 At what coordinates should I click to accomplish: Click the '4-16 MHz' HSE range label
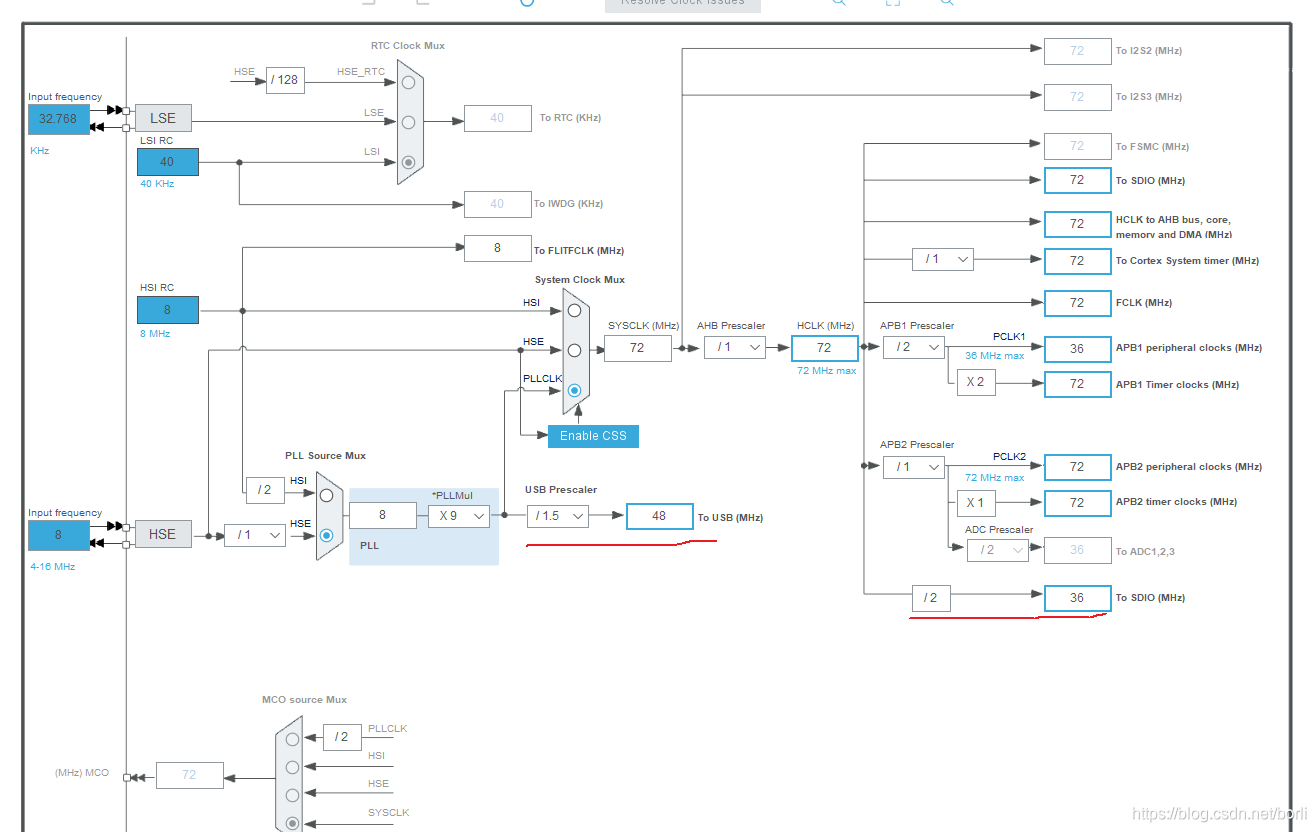click(x=53, y=566)
